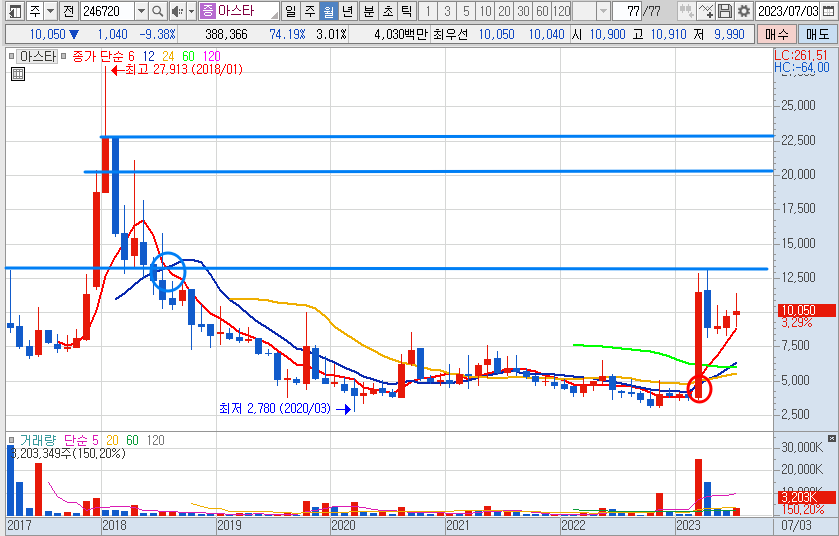Click the date field 2023/07/03
The image size is (839, 536).
pos(787,11)
